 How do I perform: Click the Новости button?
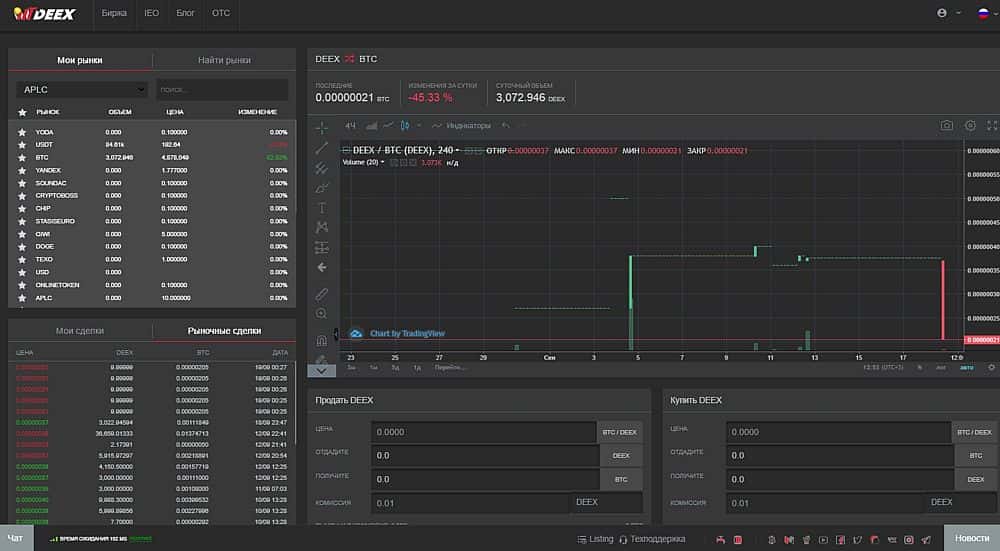(x=971, y=538)
